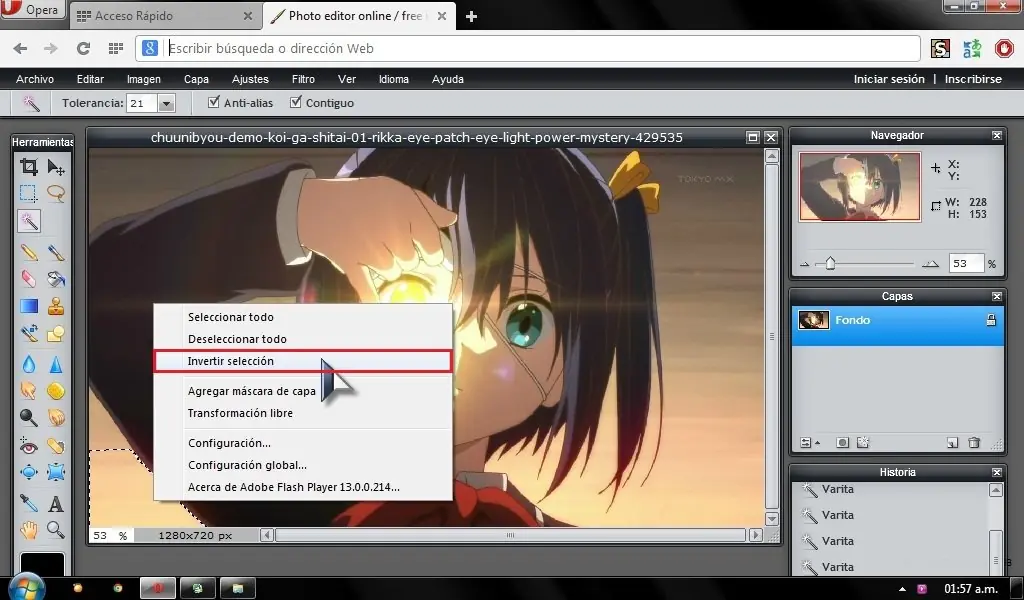Image resolution: width=1024 pixels, height=600 pixels.
Task: Open the Capa menu
Action: 196,79
